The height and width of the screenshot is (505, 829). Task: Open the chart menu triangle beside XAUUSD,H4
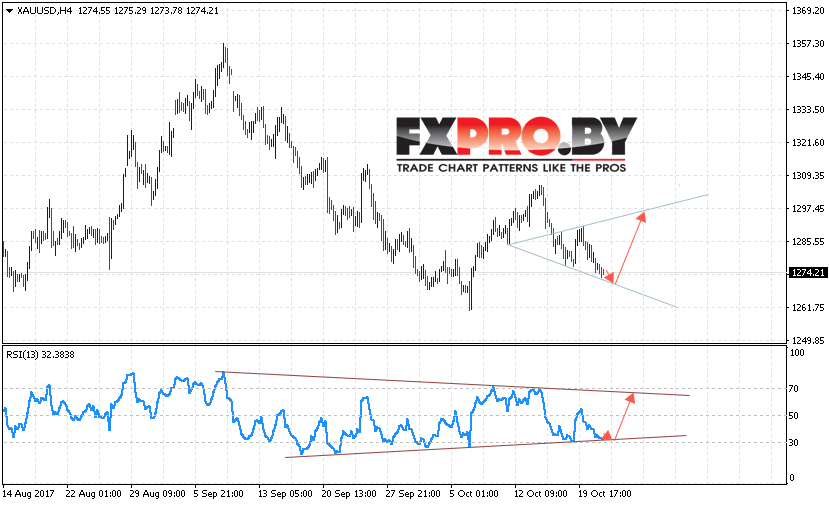click(9, 11)
